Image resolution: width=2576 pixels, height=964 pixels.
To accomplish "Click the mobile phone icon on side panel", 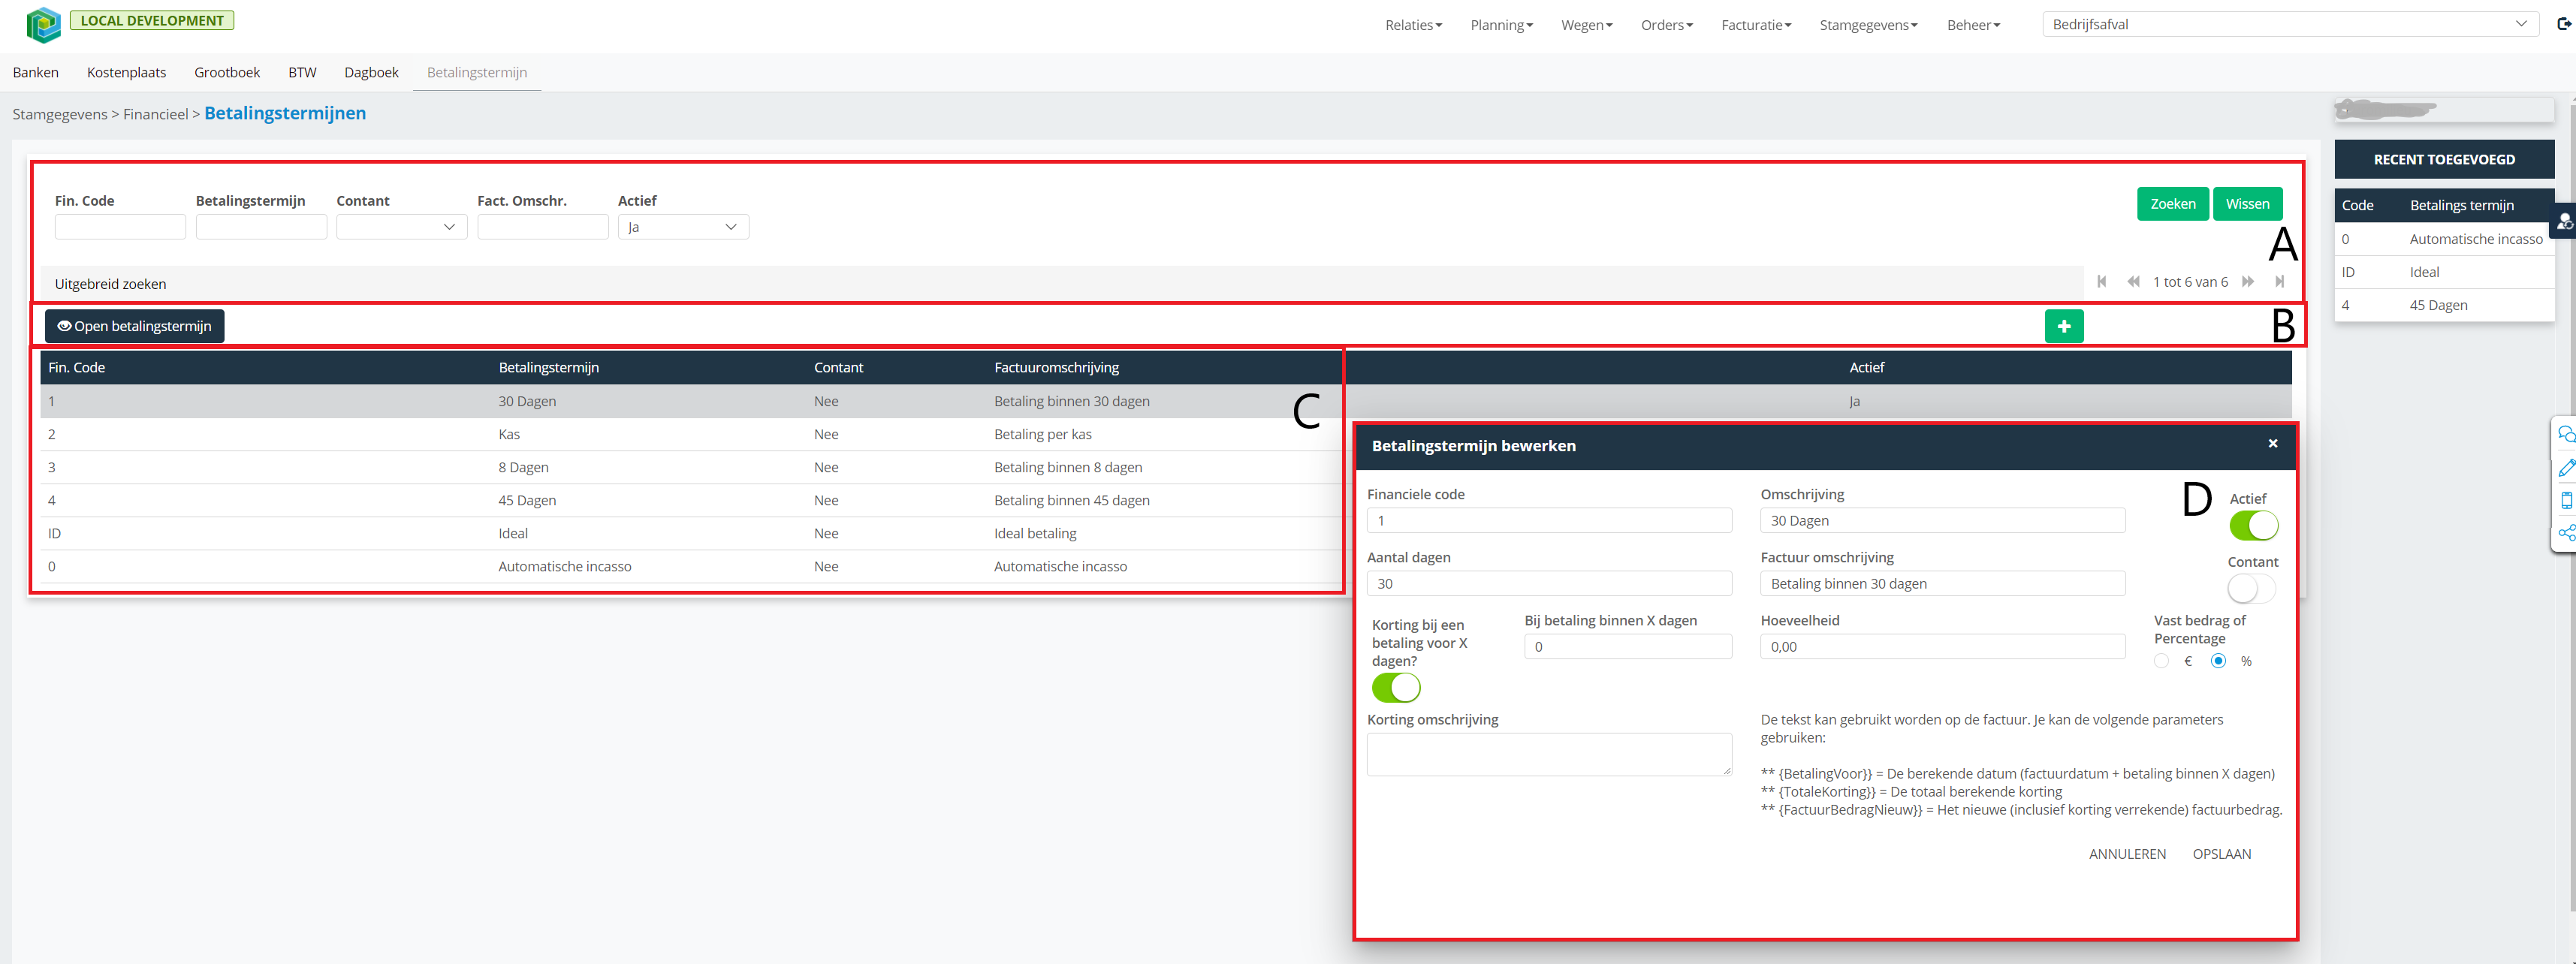I will 2567,500.
